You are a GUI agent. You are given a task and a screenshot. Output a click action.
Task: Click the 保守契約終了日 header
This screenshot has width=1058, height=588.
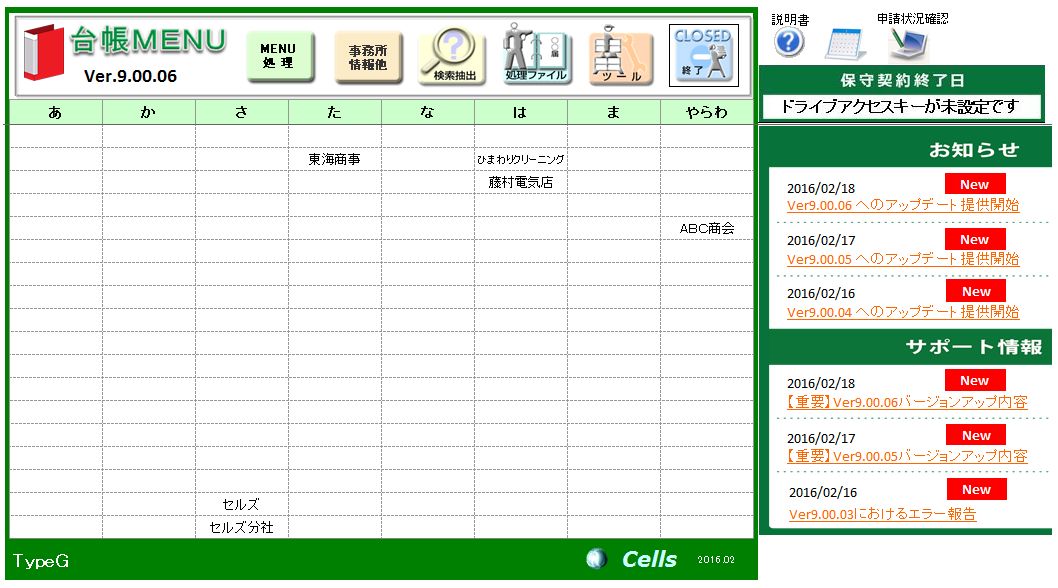tap(902, 80)
